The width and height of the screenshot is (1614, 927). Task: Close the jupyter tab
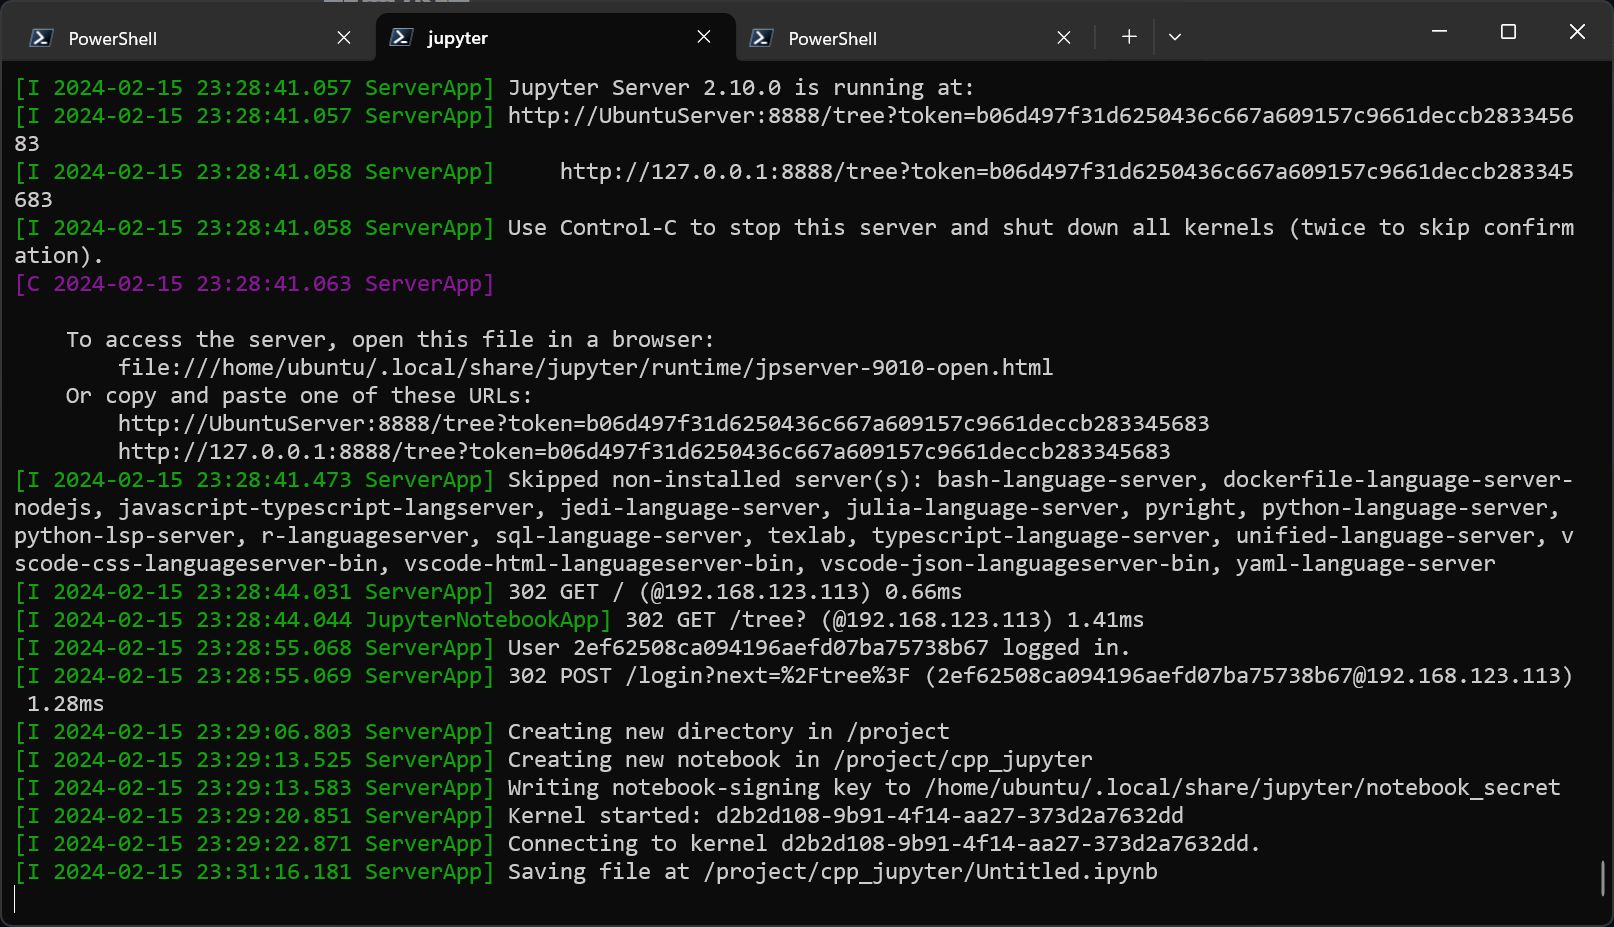[x=704, y=37]
